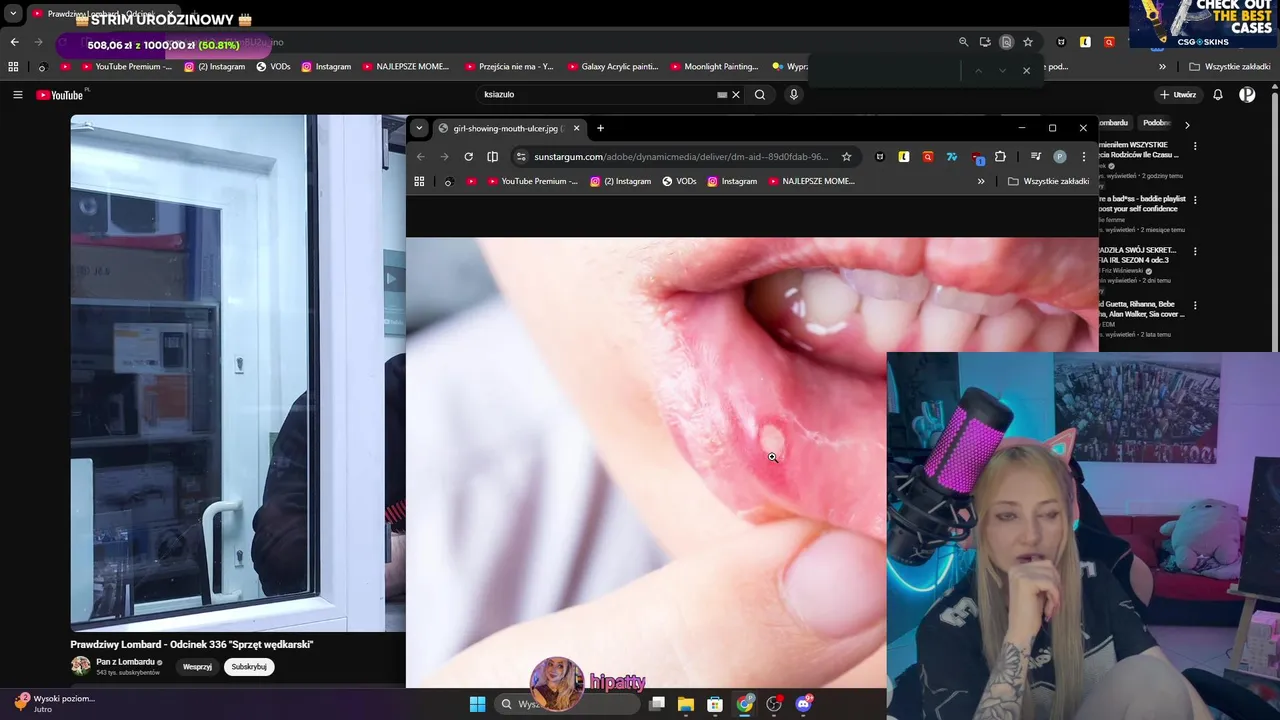Open the 'Wszystkie zakładki' folder in front window
This screenshot has height=720, width=1280.
pos(1048,181)
